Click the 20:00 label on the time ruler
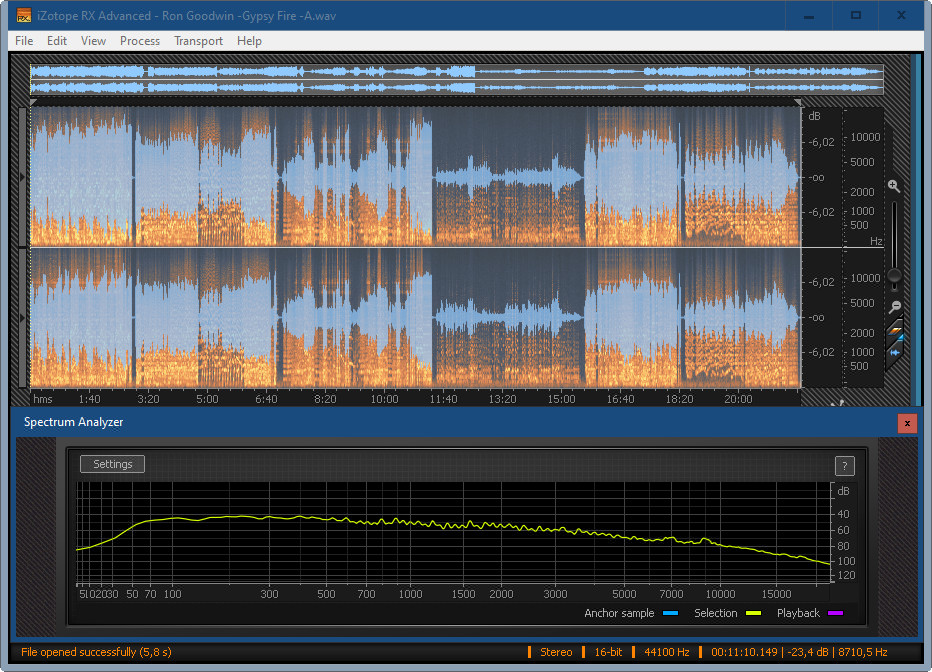 tap(738, 399)
